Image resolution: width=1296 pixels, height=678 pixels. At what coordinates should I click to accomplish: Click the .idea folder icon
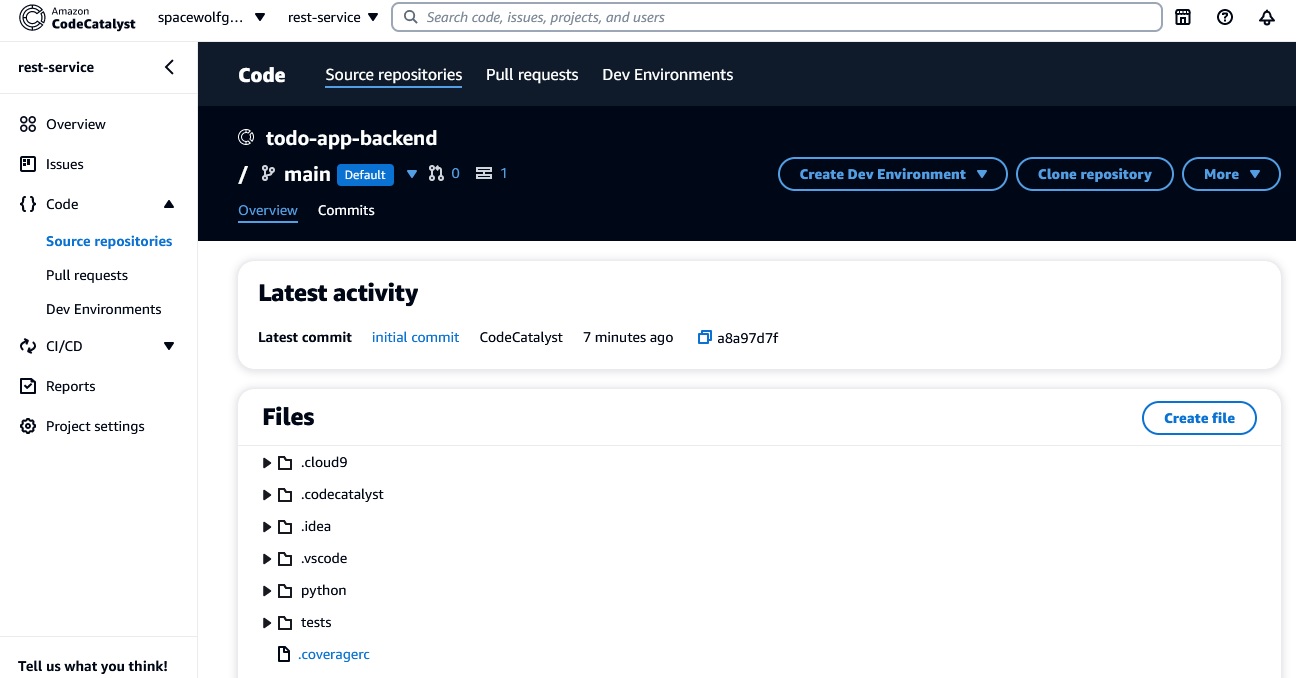point(285,527)
